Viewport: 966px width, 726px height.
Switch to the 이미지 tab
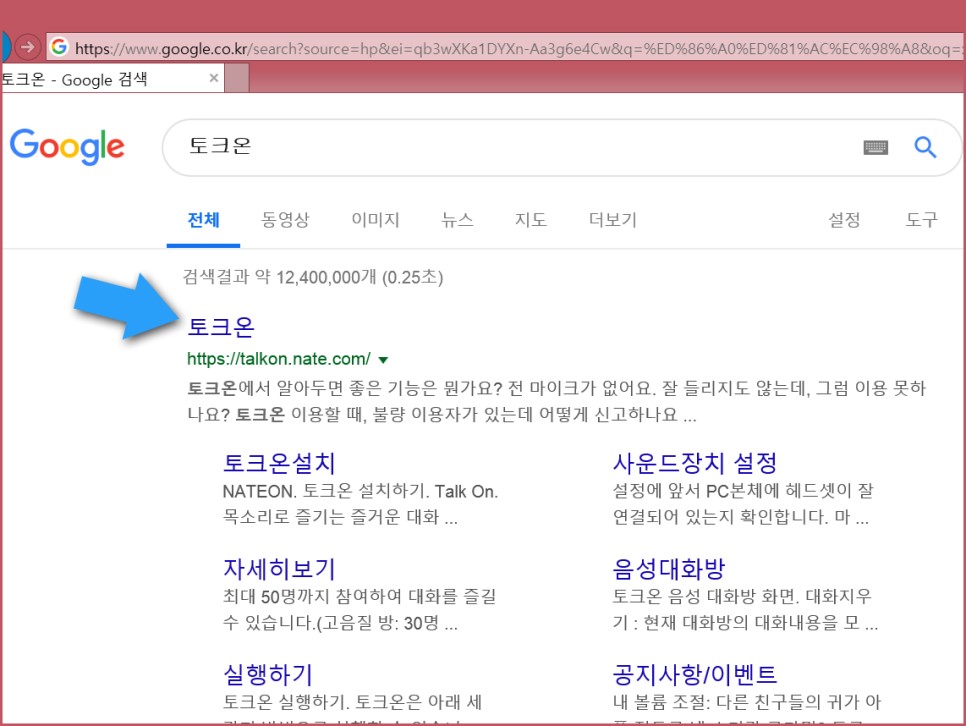pos(375,220)
